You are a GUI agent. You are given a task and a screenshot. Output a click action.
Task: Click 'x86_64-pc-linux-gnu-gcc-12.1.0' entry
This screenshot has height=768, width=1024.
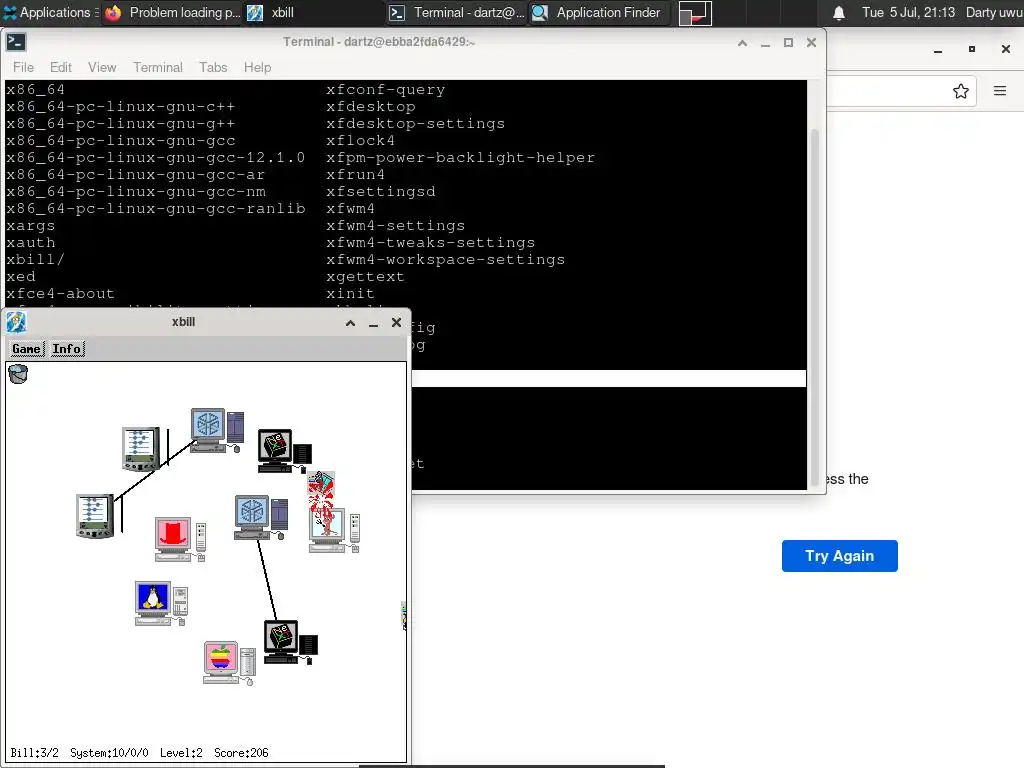(x=155, y=157)
